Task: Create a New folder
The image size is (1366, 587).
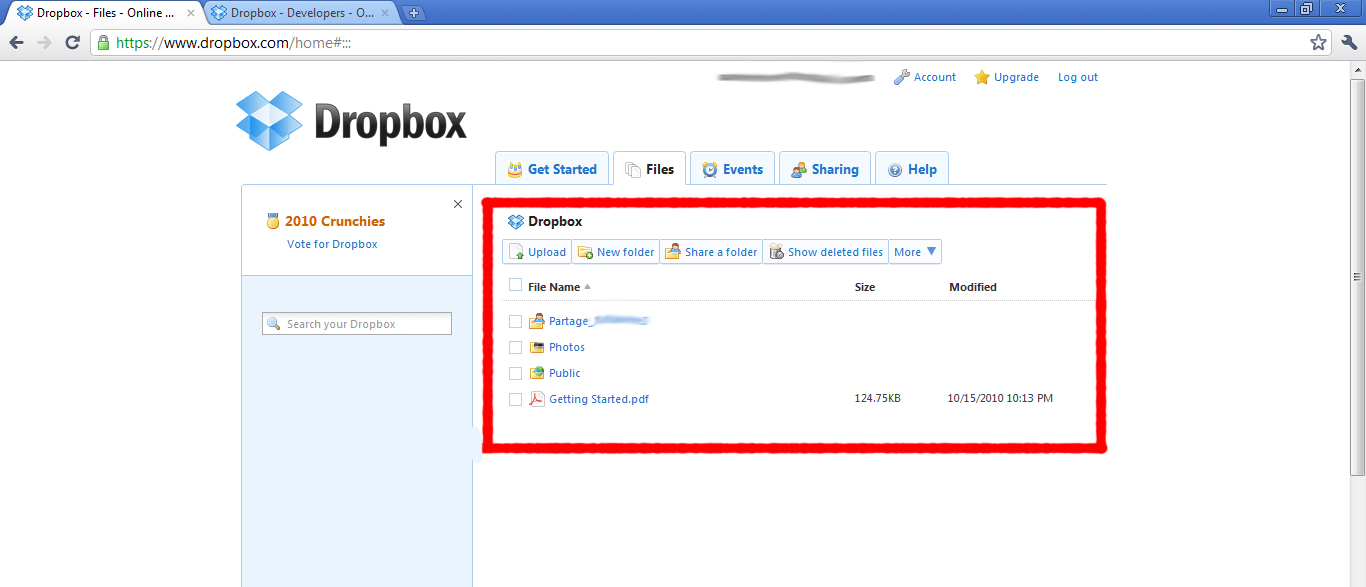Action: coord(615,251)
